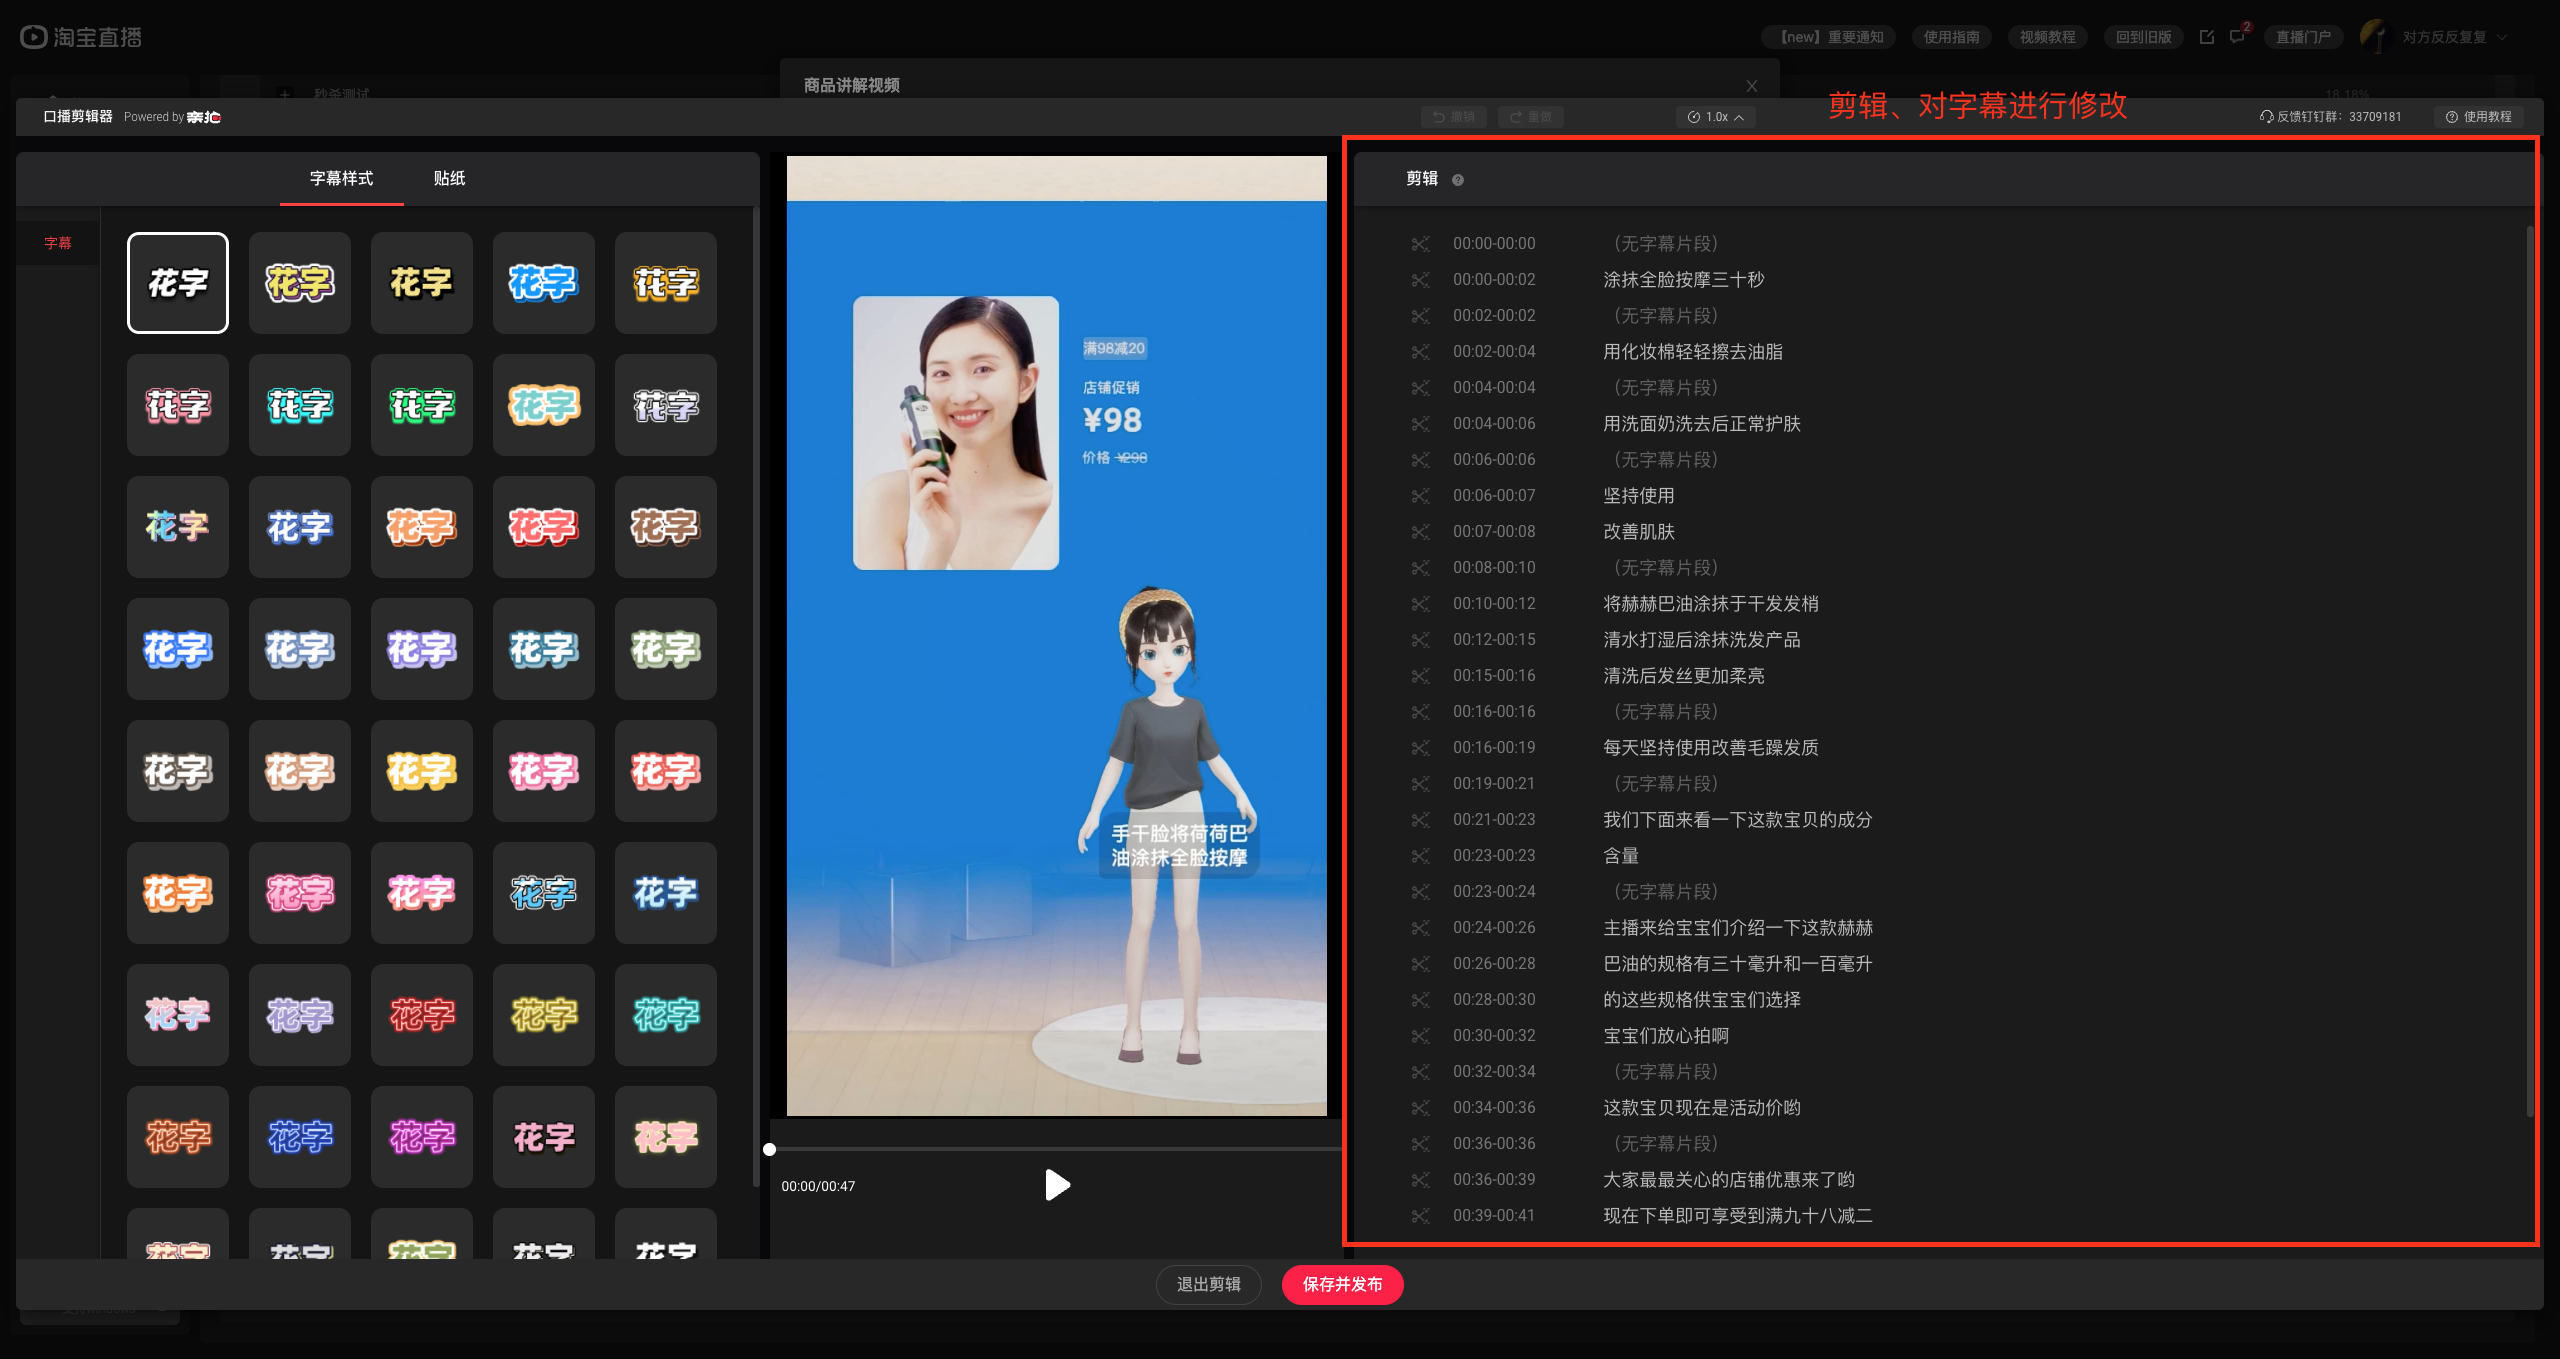Click the video progress slider handle
This screenshot has width=2560, height=1359.
(x=769, y=1149)
